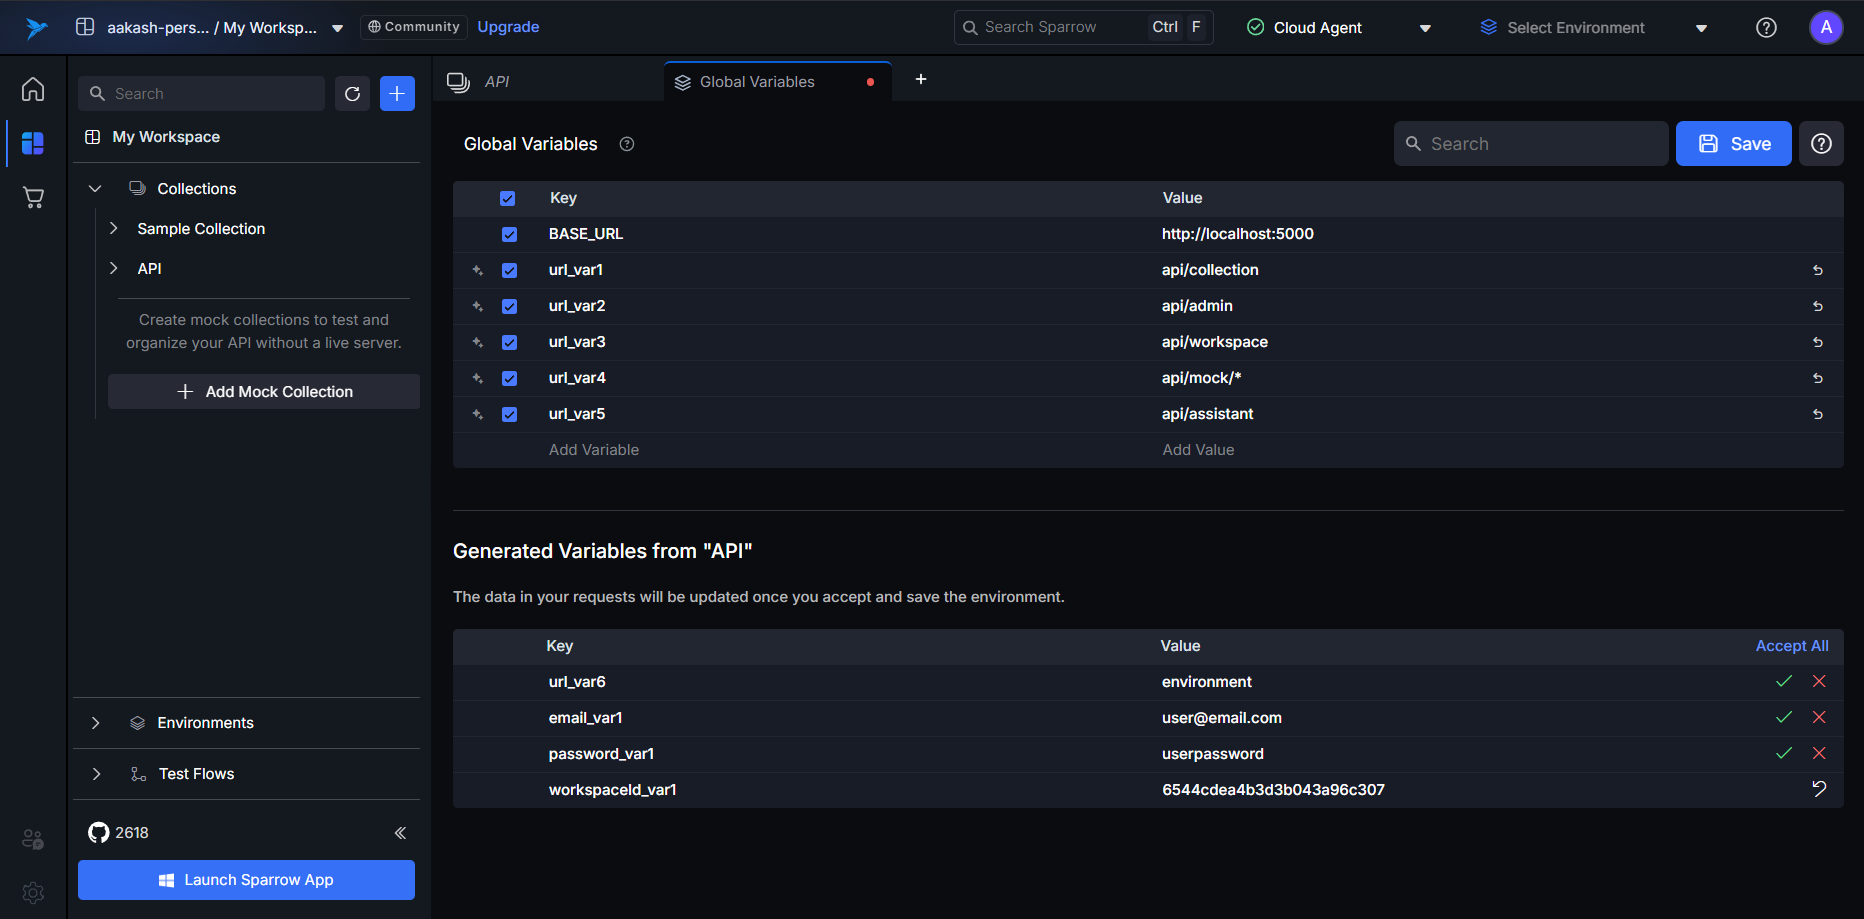Expand the Sample Collection folder
The image size is (1864, 919).
pyautogui.click(x=114, y=228)
